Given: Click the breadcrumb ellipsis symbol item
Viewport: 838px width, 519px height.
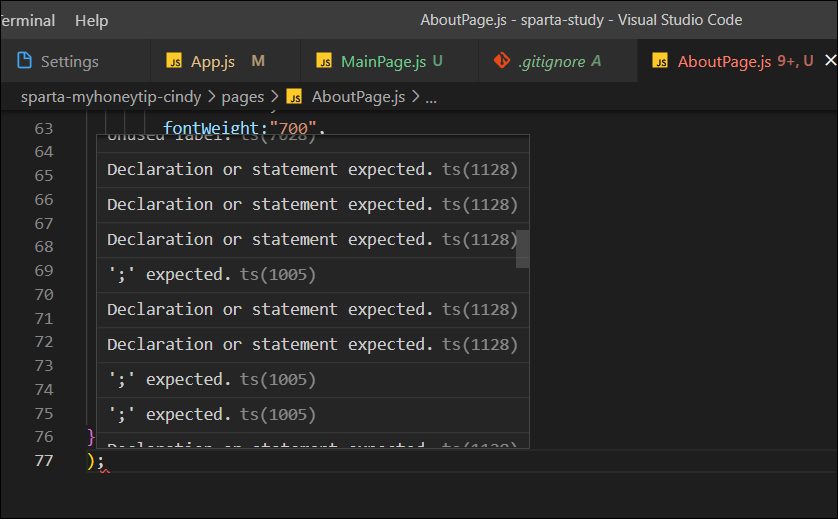Looking at the screenshot, I should (431, 98).
